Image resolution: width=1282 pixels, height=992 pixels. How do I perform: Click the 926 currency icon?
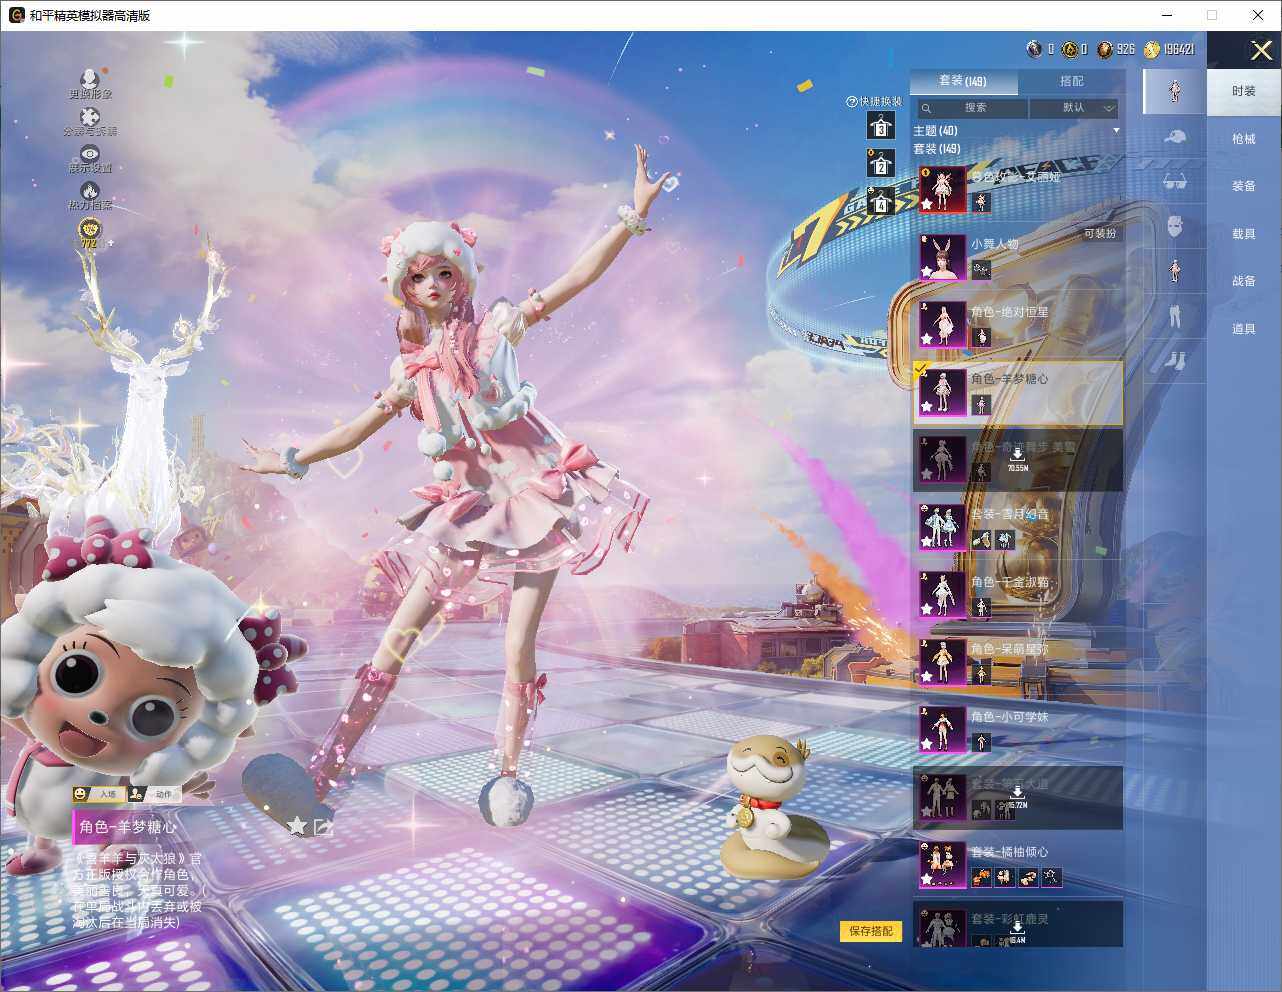[1105, 49]
